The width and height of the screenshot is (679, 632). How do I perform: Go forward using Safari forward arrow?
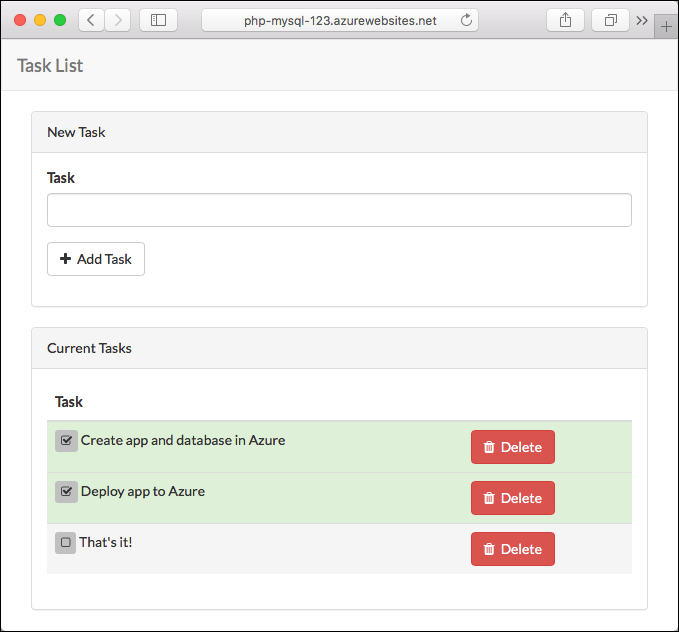[117, 20]
